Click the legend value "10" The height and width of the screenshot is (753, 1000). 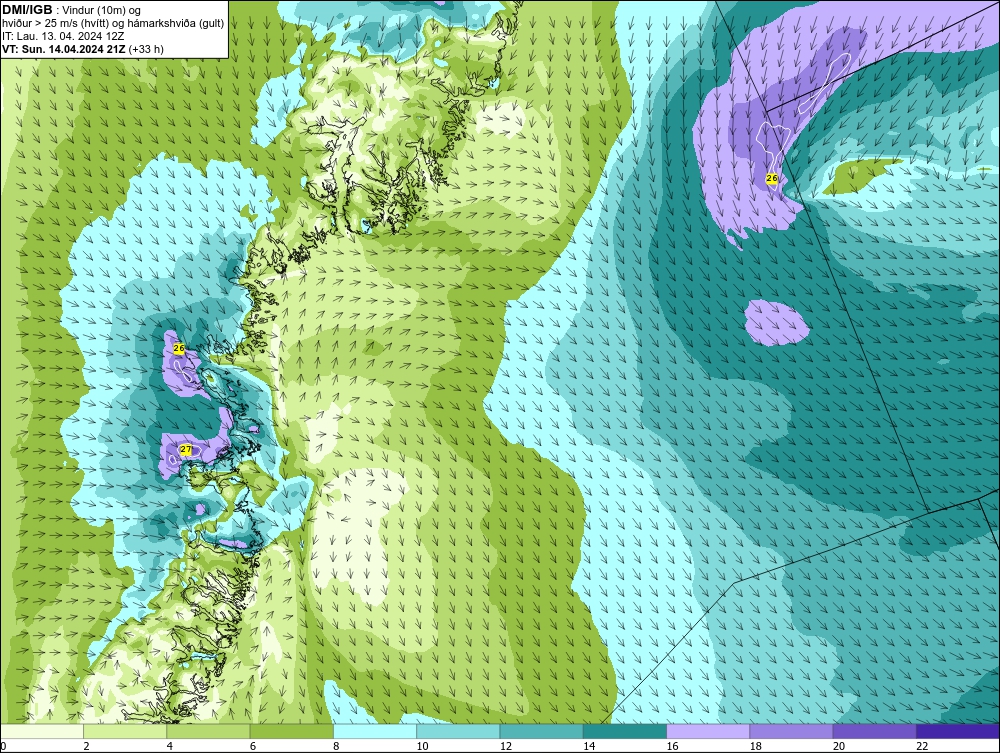(422, 747)
